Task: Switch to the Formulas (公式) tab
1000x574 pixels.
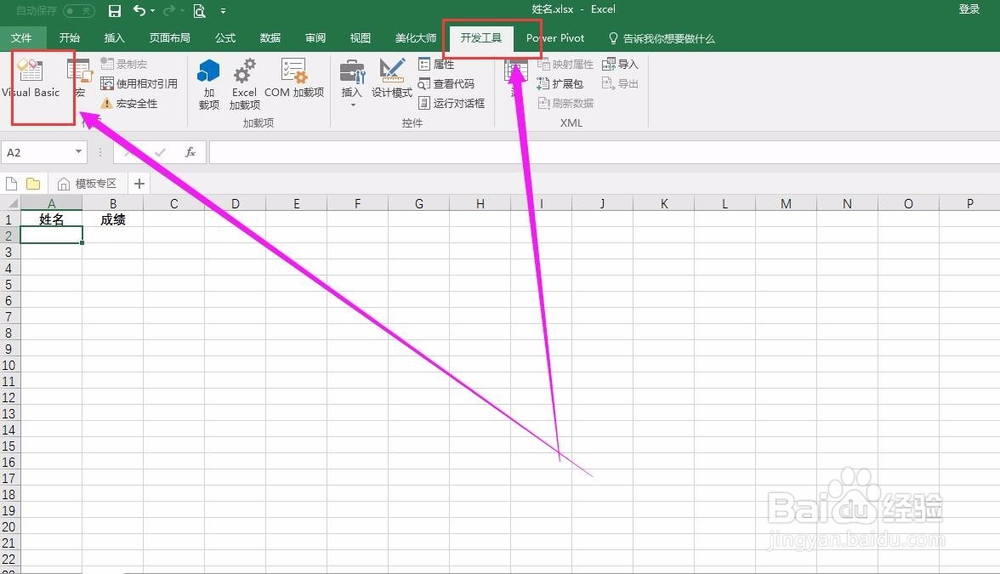Action: tap(225, 38)
